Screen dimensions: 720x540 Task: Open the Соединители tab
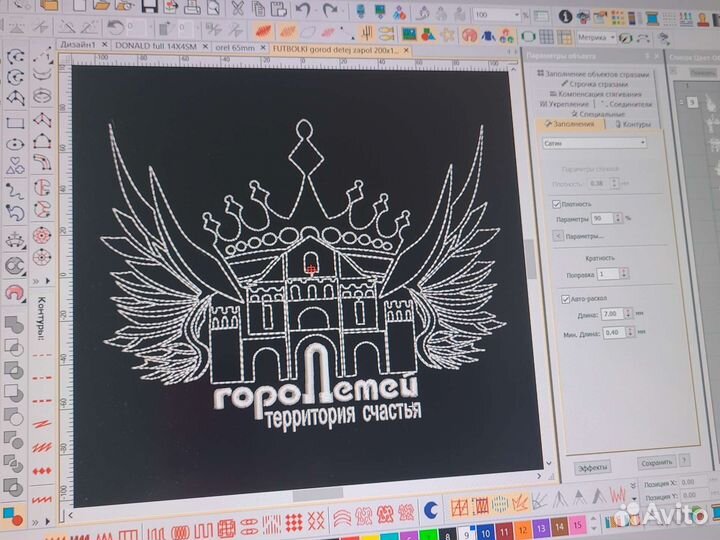[626, 104]
